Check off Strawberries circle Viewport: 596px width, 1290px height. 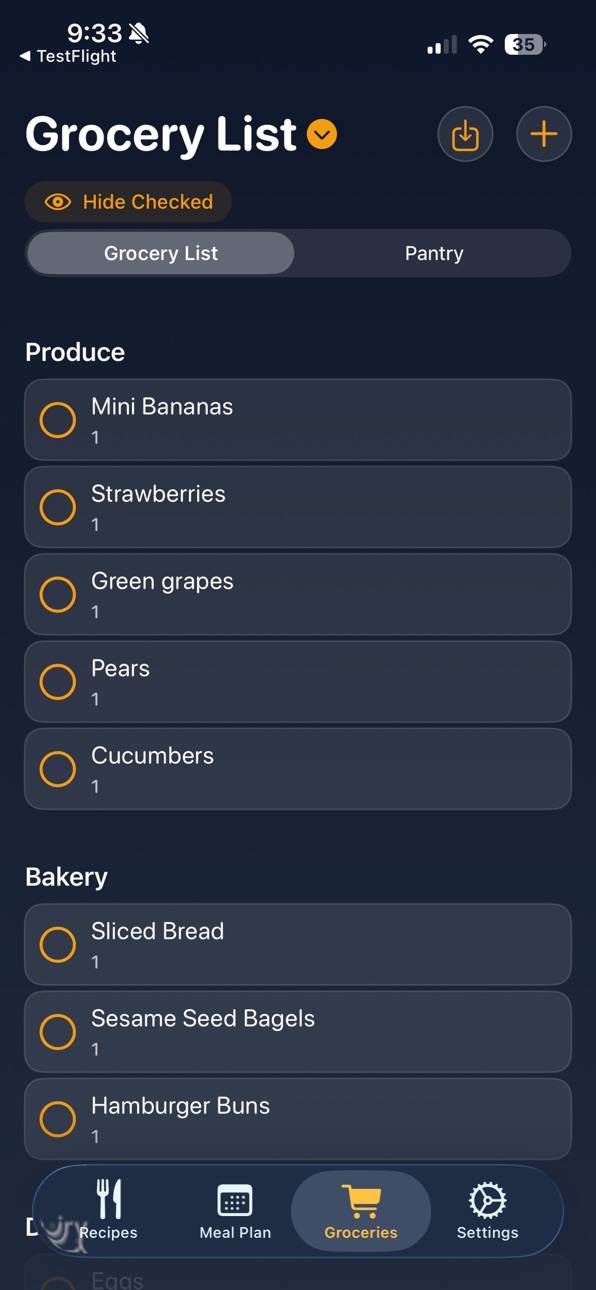click(58, 507)
